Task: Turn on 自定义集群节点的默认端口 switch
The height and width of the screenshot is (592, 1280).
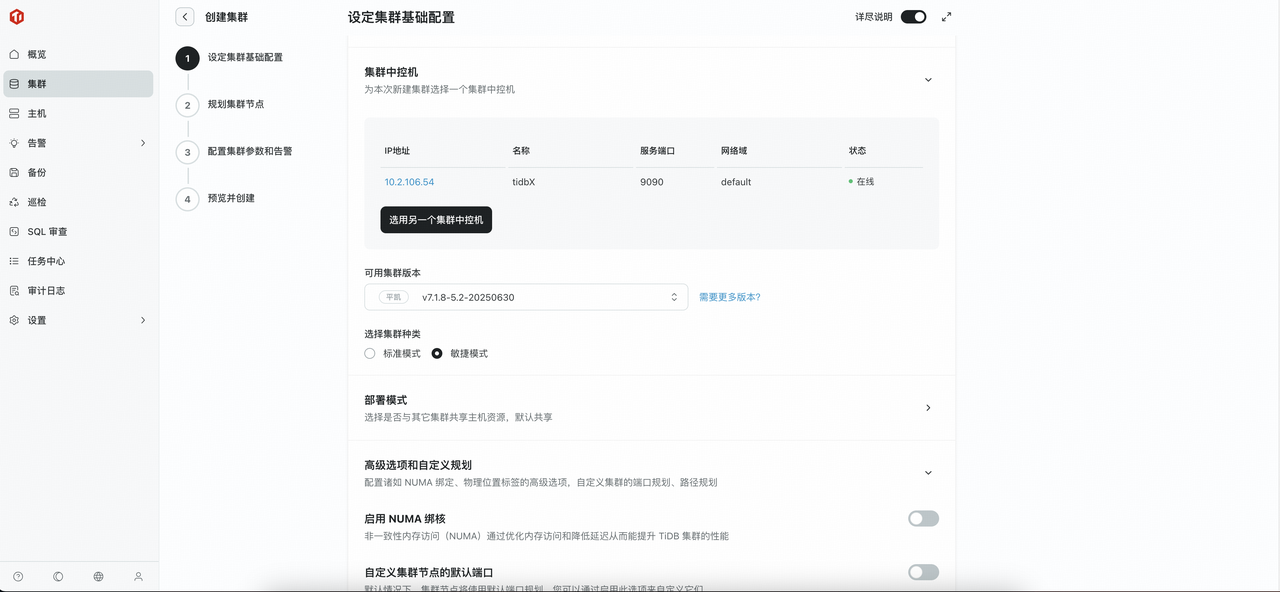Action: click(923, 572)
